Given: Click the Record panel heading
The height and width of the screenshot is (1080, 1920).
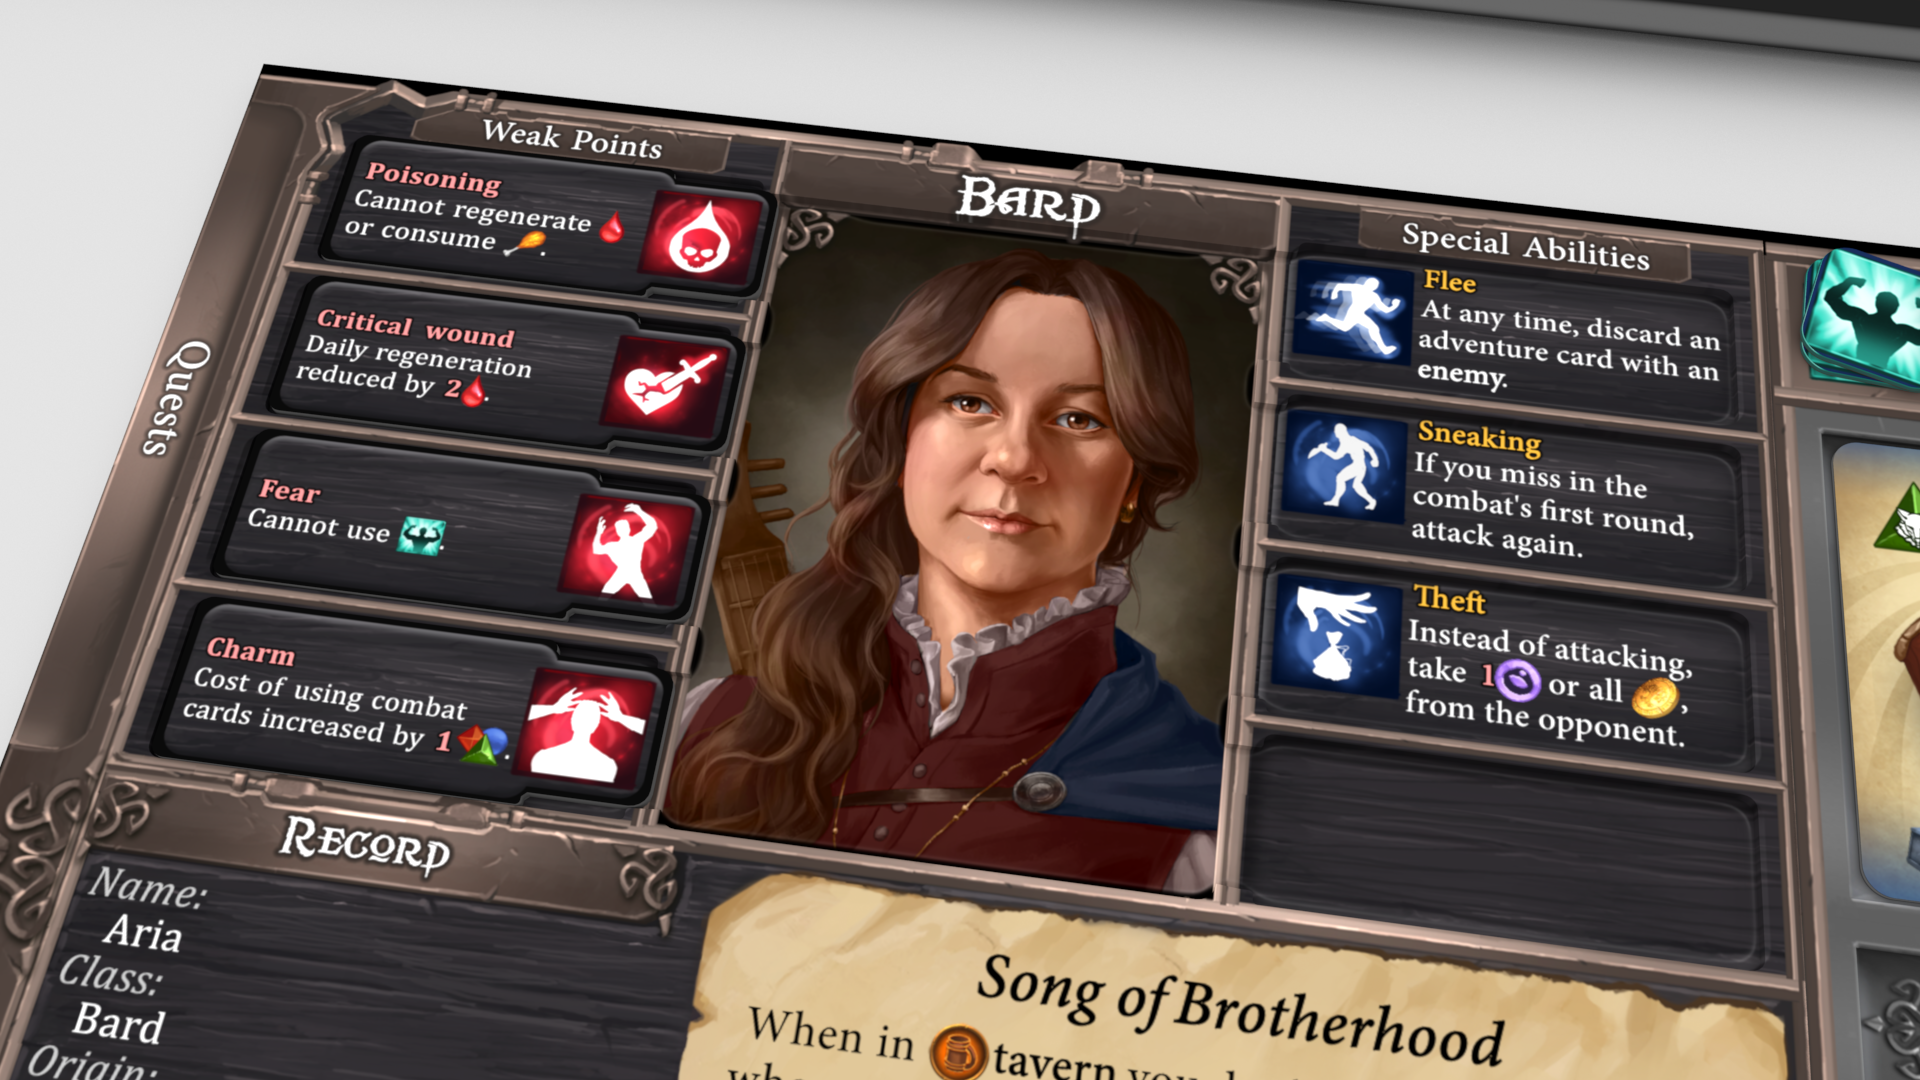Looking at the screenshot, I should 365,844.
